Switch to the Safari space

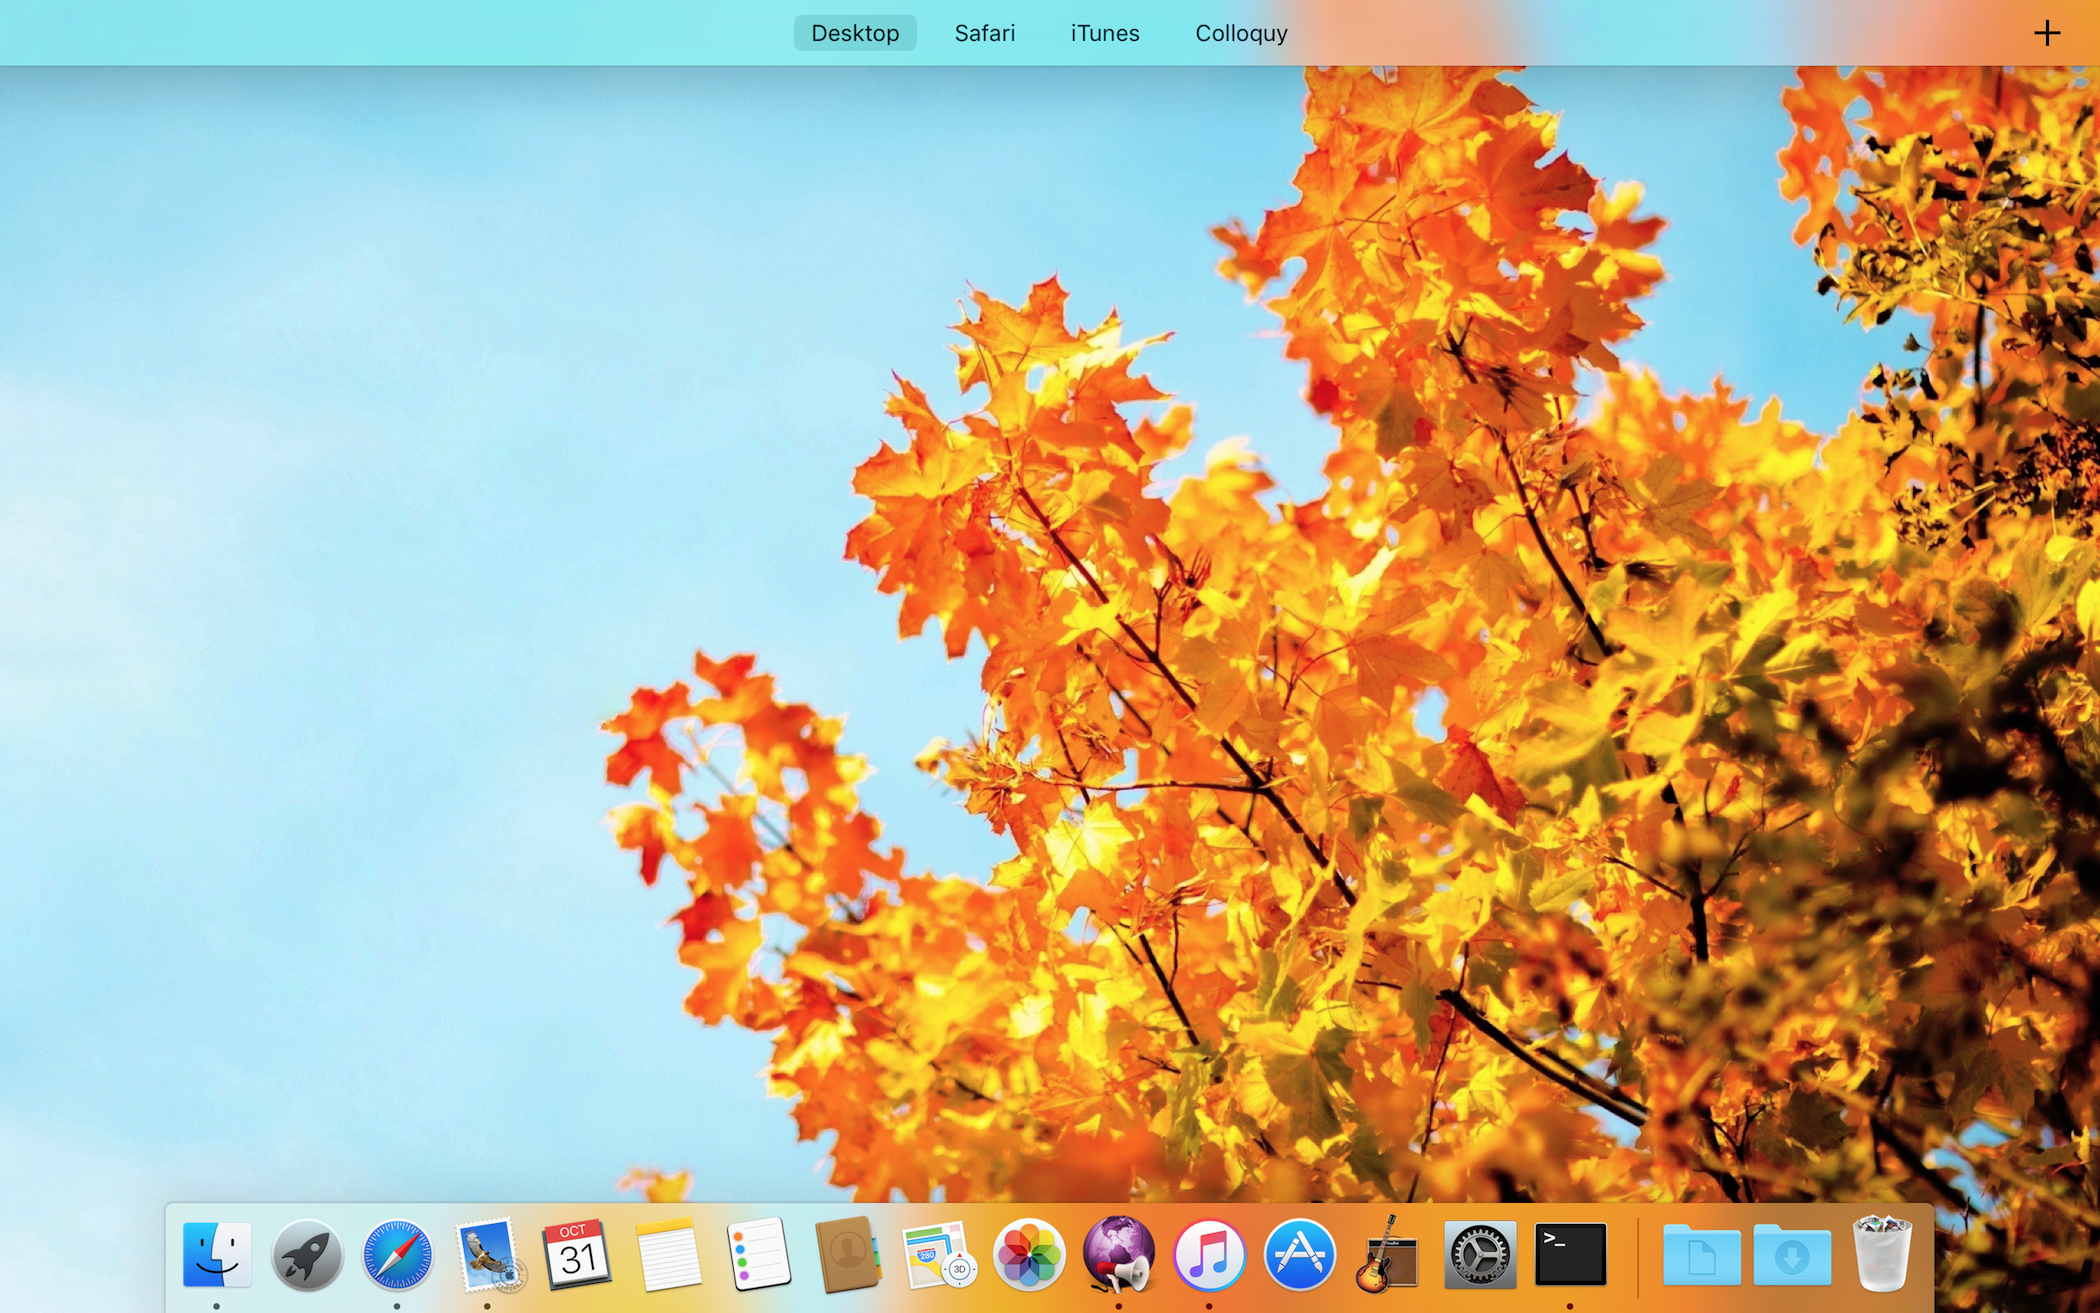(984, 33)
